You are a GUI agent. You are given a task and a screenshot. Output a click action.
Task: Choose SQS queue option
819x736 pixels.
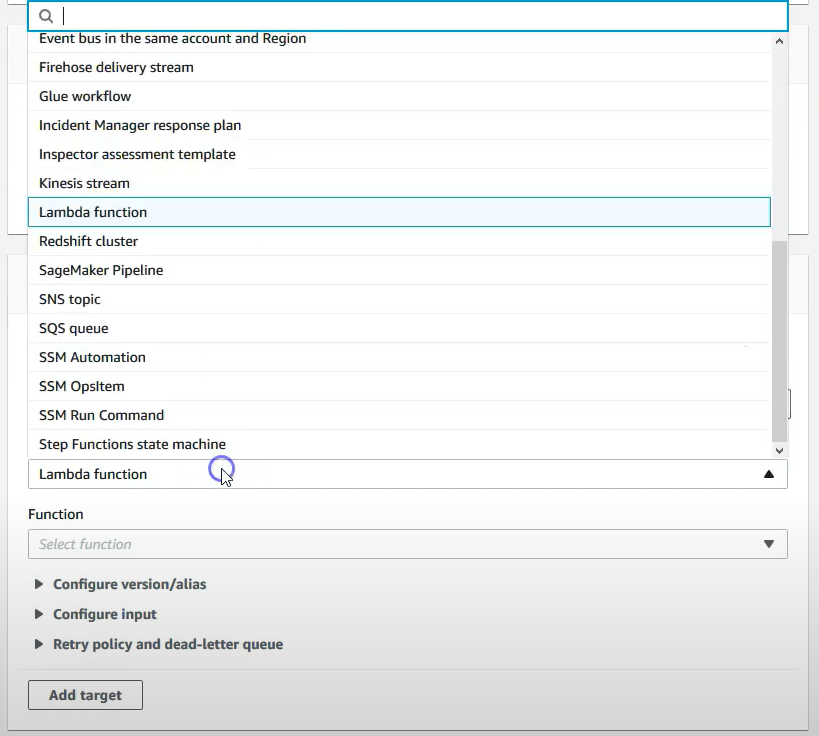(x=399, y=328)
